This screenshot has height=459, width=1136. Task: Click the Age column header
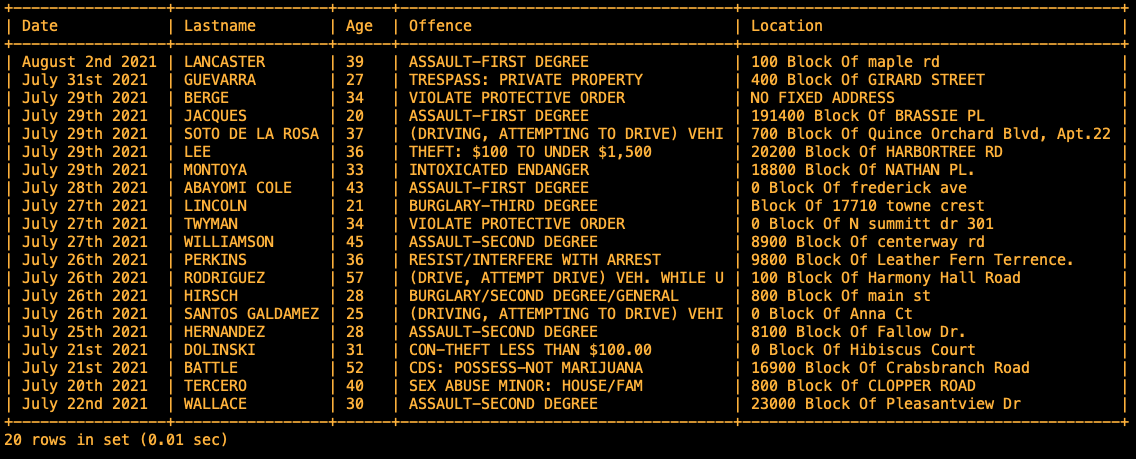point(358,26)
